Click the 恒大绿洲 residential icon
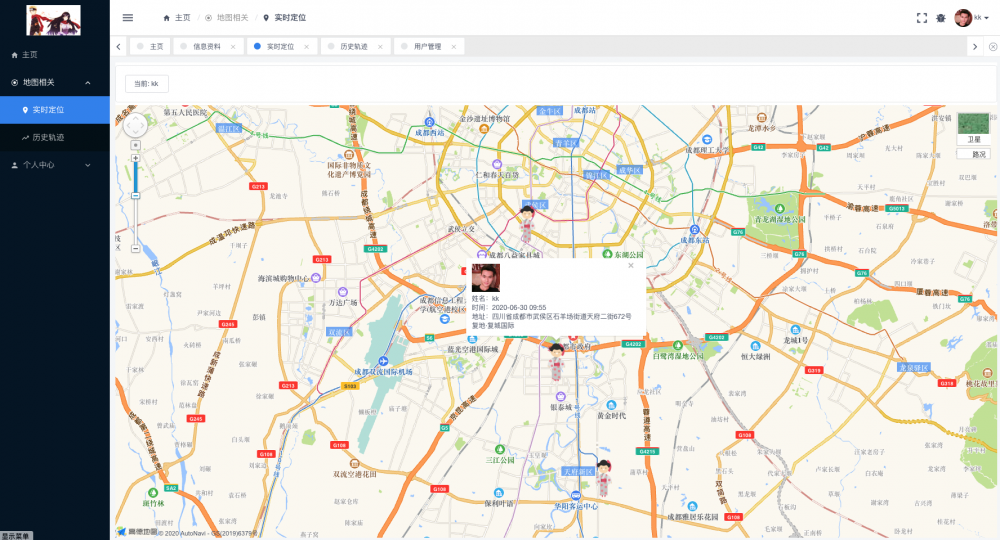 755,346
